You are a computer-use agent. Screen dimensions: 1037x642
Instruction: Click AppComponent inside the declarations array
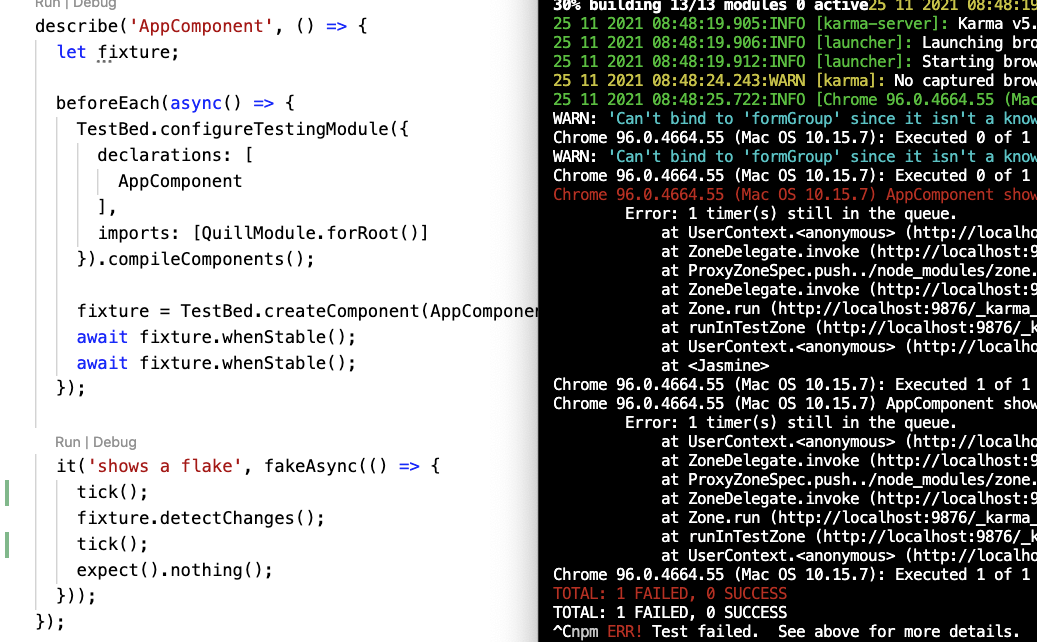click(x=180, y=181)
